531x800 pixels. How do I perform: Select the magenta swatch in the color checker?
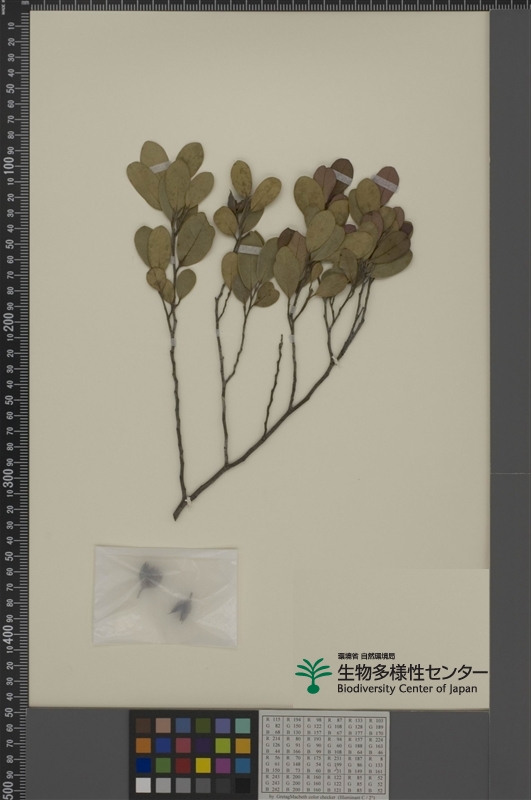click(x=223, y=765)
